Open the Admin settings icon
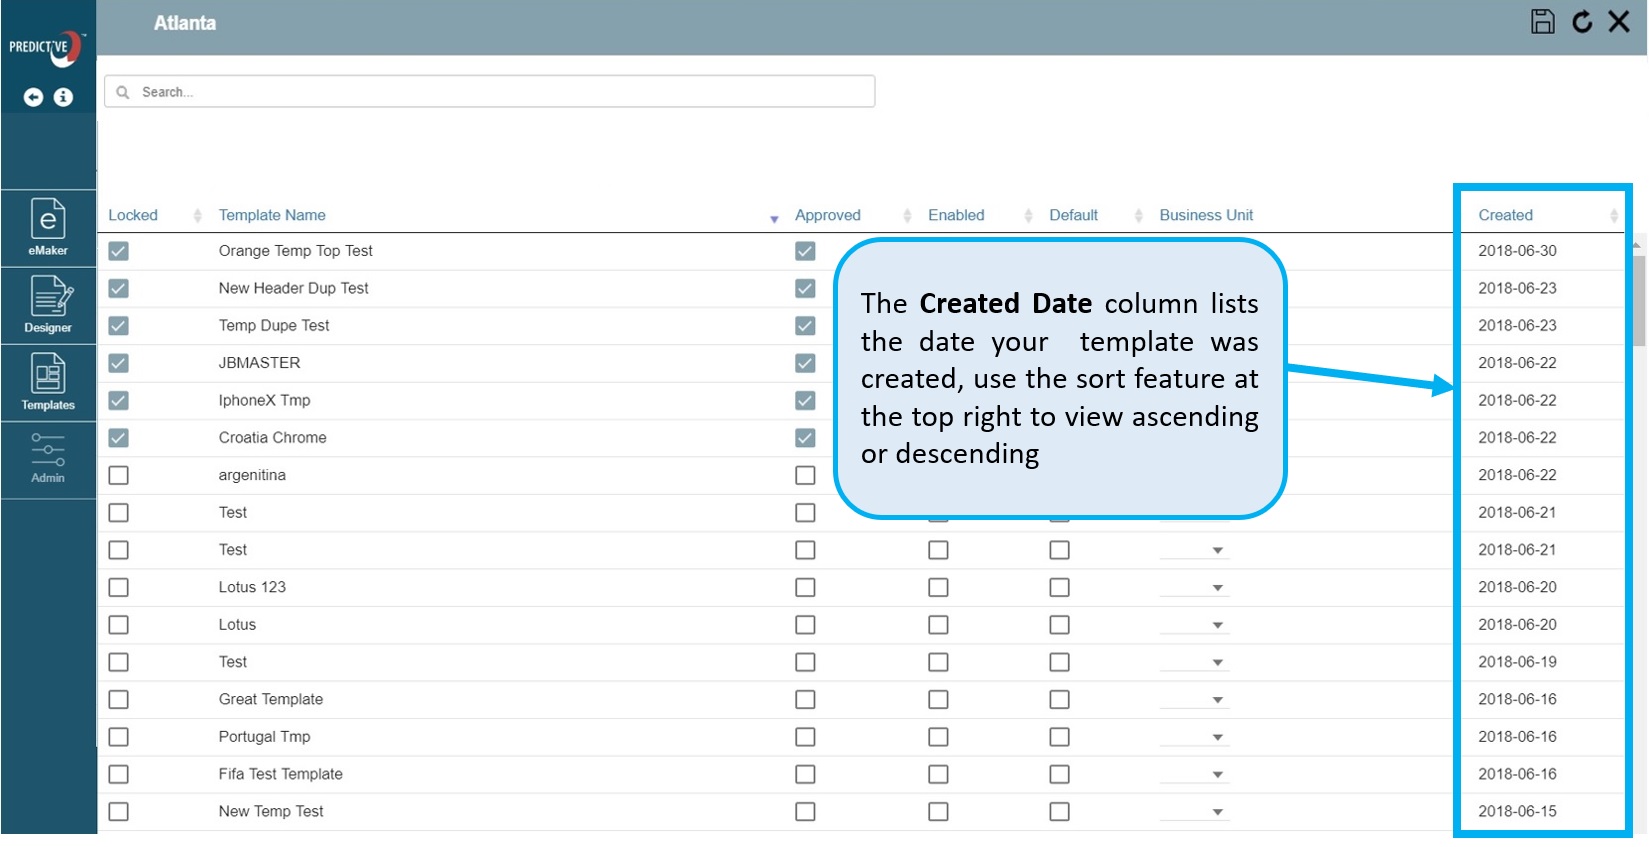The image size is (1649, 847). pyautogui.click(x=48, y=458)
